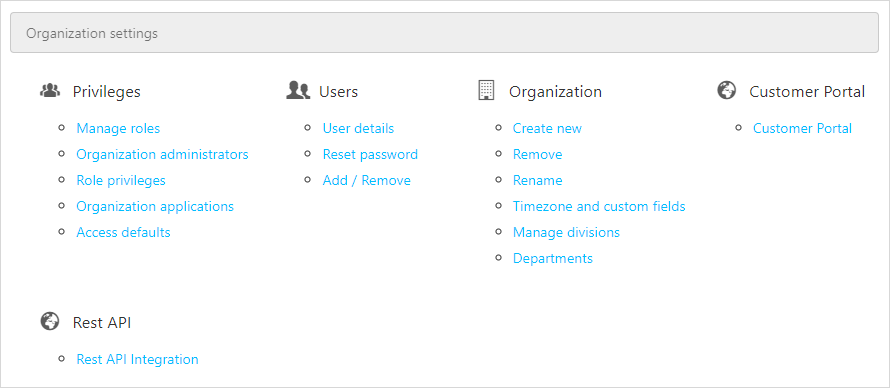
Task: Click Rename organization link
Action: click(538, 180)
